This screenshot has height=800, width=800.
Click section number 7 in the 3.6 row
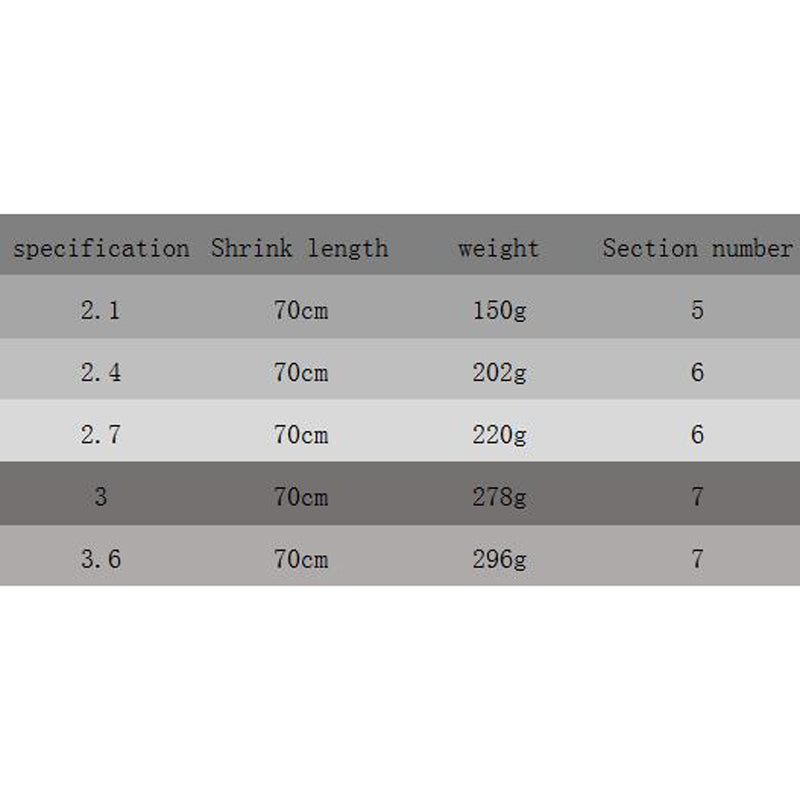click(697, 558)
